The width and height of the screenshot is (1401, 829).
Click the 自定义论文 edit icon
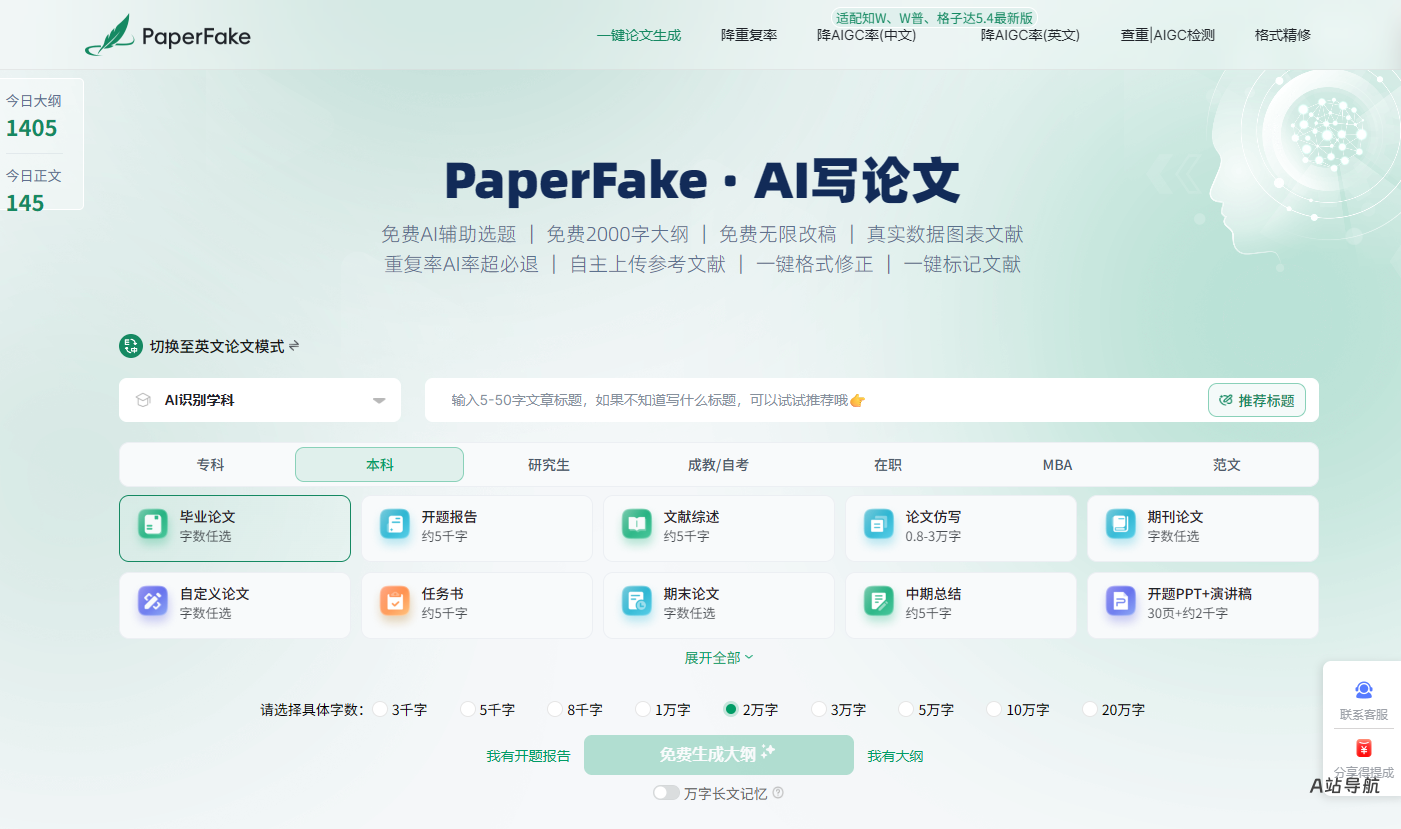(153, 601)
